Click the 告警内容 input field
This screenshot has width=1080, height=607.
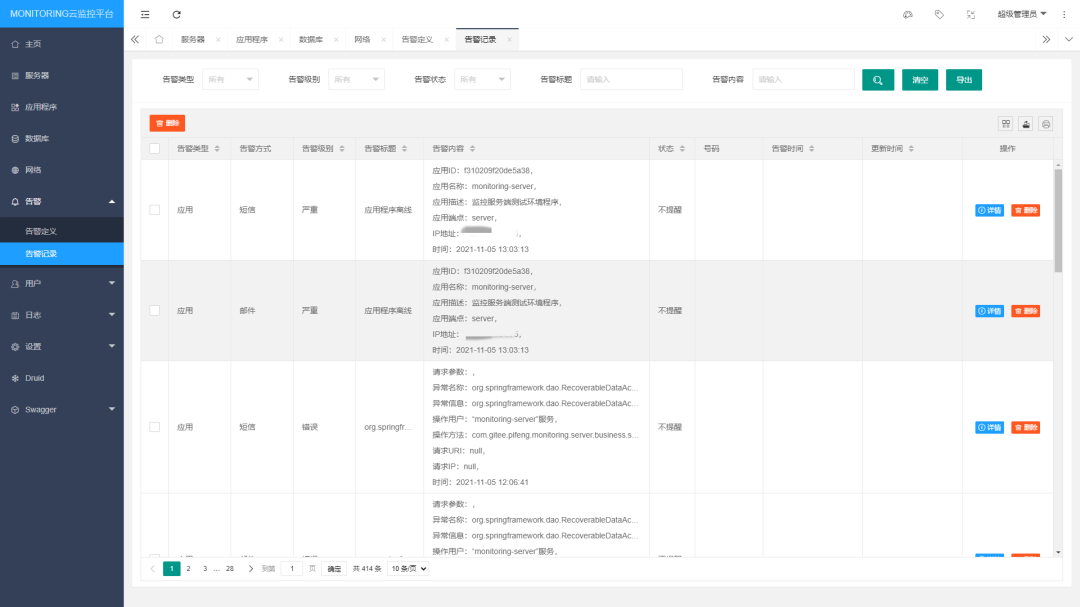(803, 80)
